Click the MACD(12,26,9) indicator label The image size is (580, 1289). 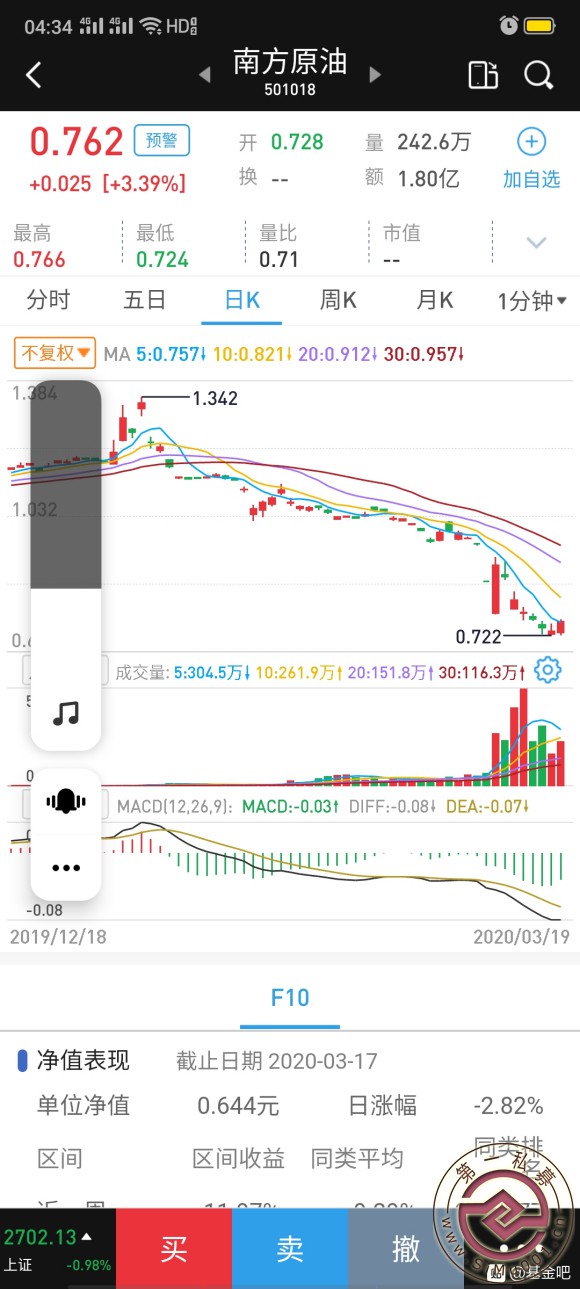pos(175,805)
